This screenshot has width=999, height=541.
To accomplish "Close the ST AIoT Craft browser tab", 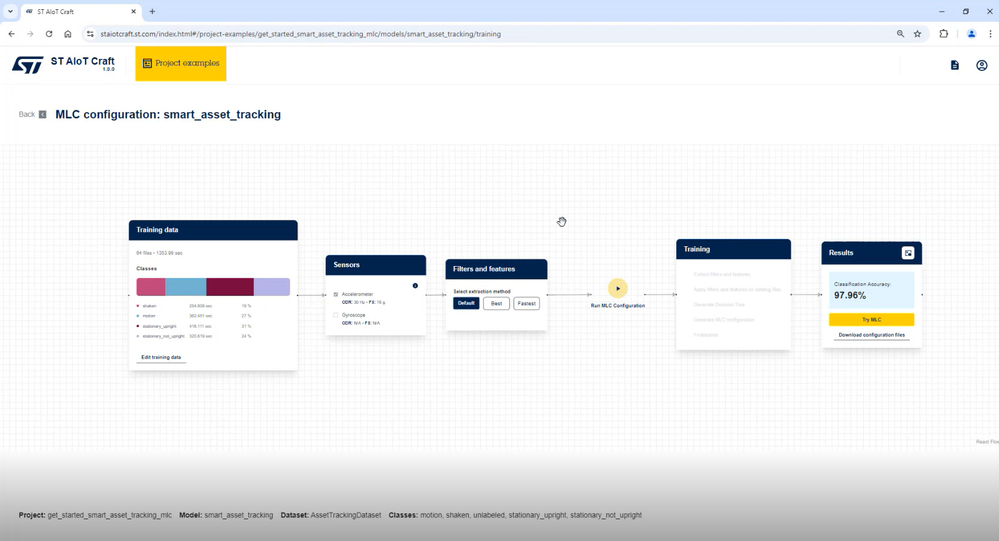I will (134, 11).
